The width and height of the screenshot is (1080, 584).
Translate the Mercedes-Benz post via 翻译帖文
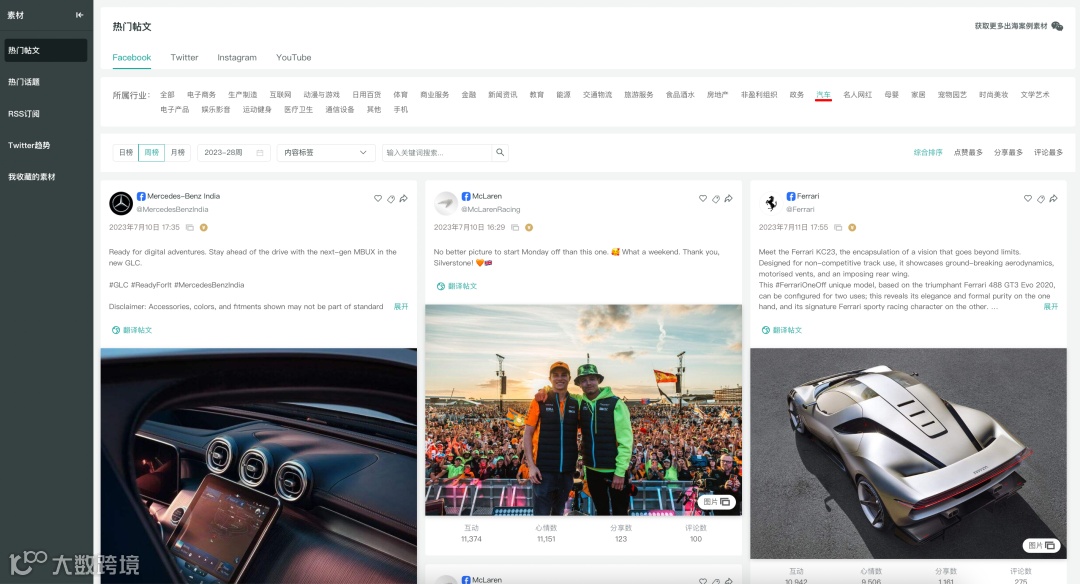coord(132,330)
